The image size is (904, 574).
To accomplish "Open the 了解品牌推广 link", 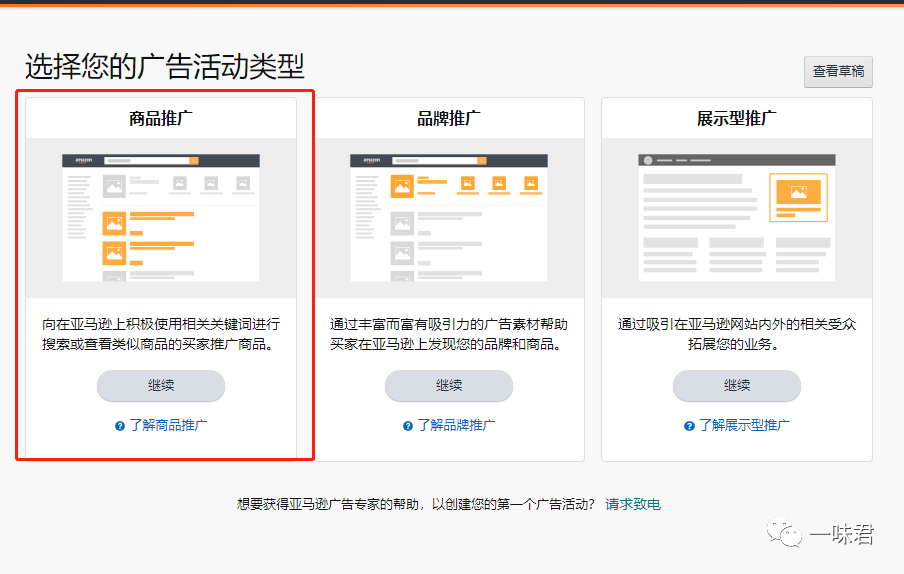I will click(x=456, y=425).
